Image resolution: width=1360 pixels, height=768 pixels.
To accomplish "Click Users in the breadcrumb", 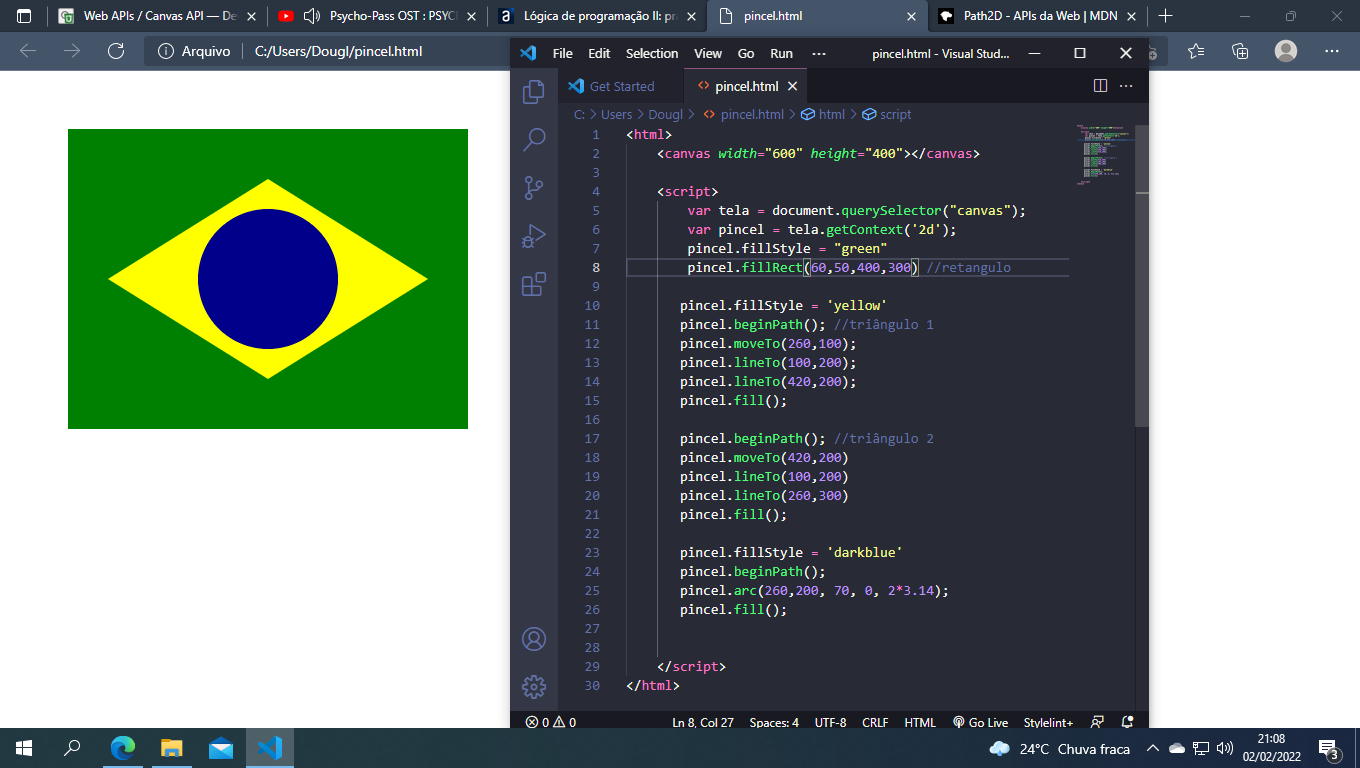I will click(x=616, y=114).
